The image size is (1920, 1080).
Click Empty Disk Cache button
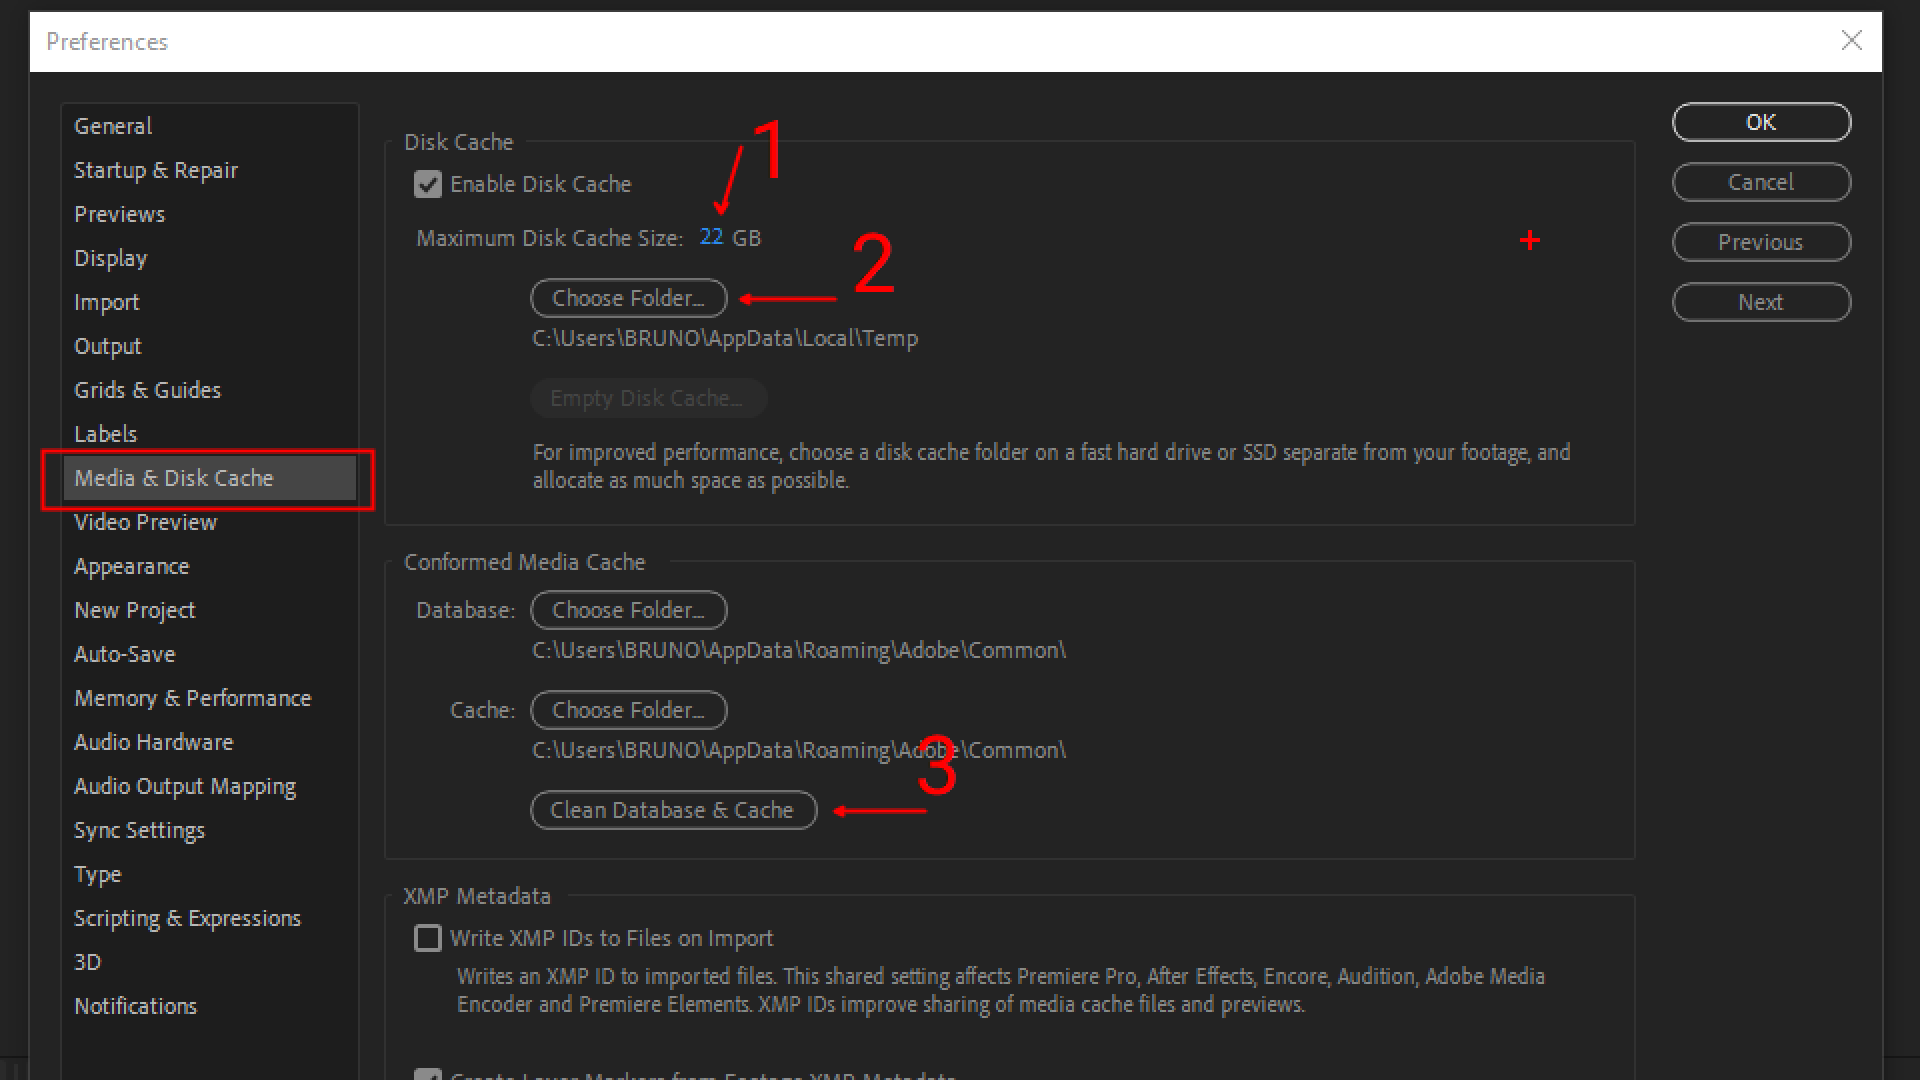646,397
